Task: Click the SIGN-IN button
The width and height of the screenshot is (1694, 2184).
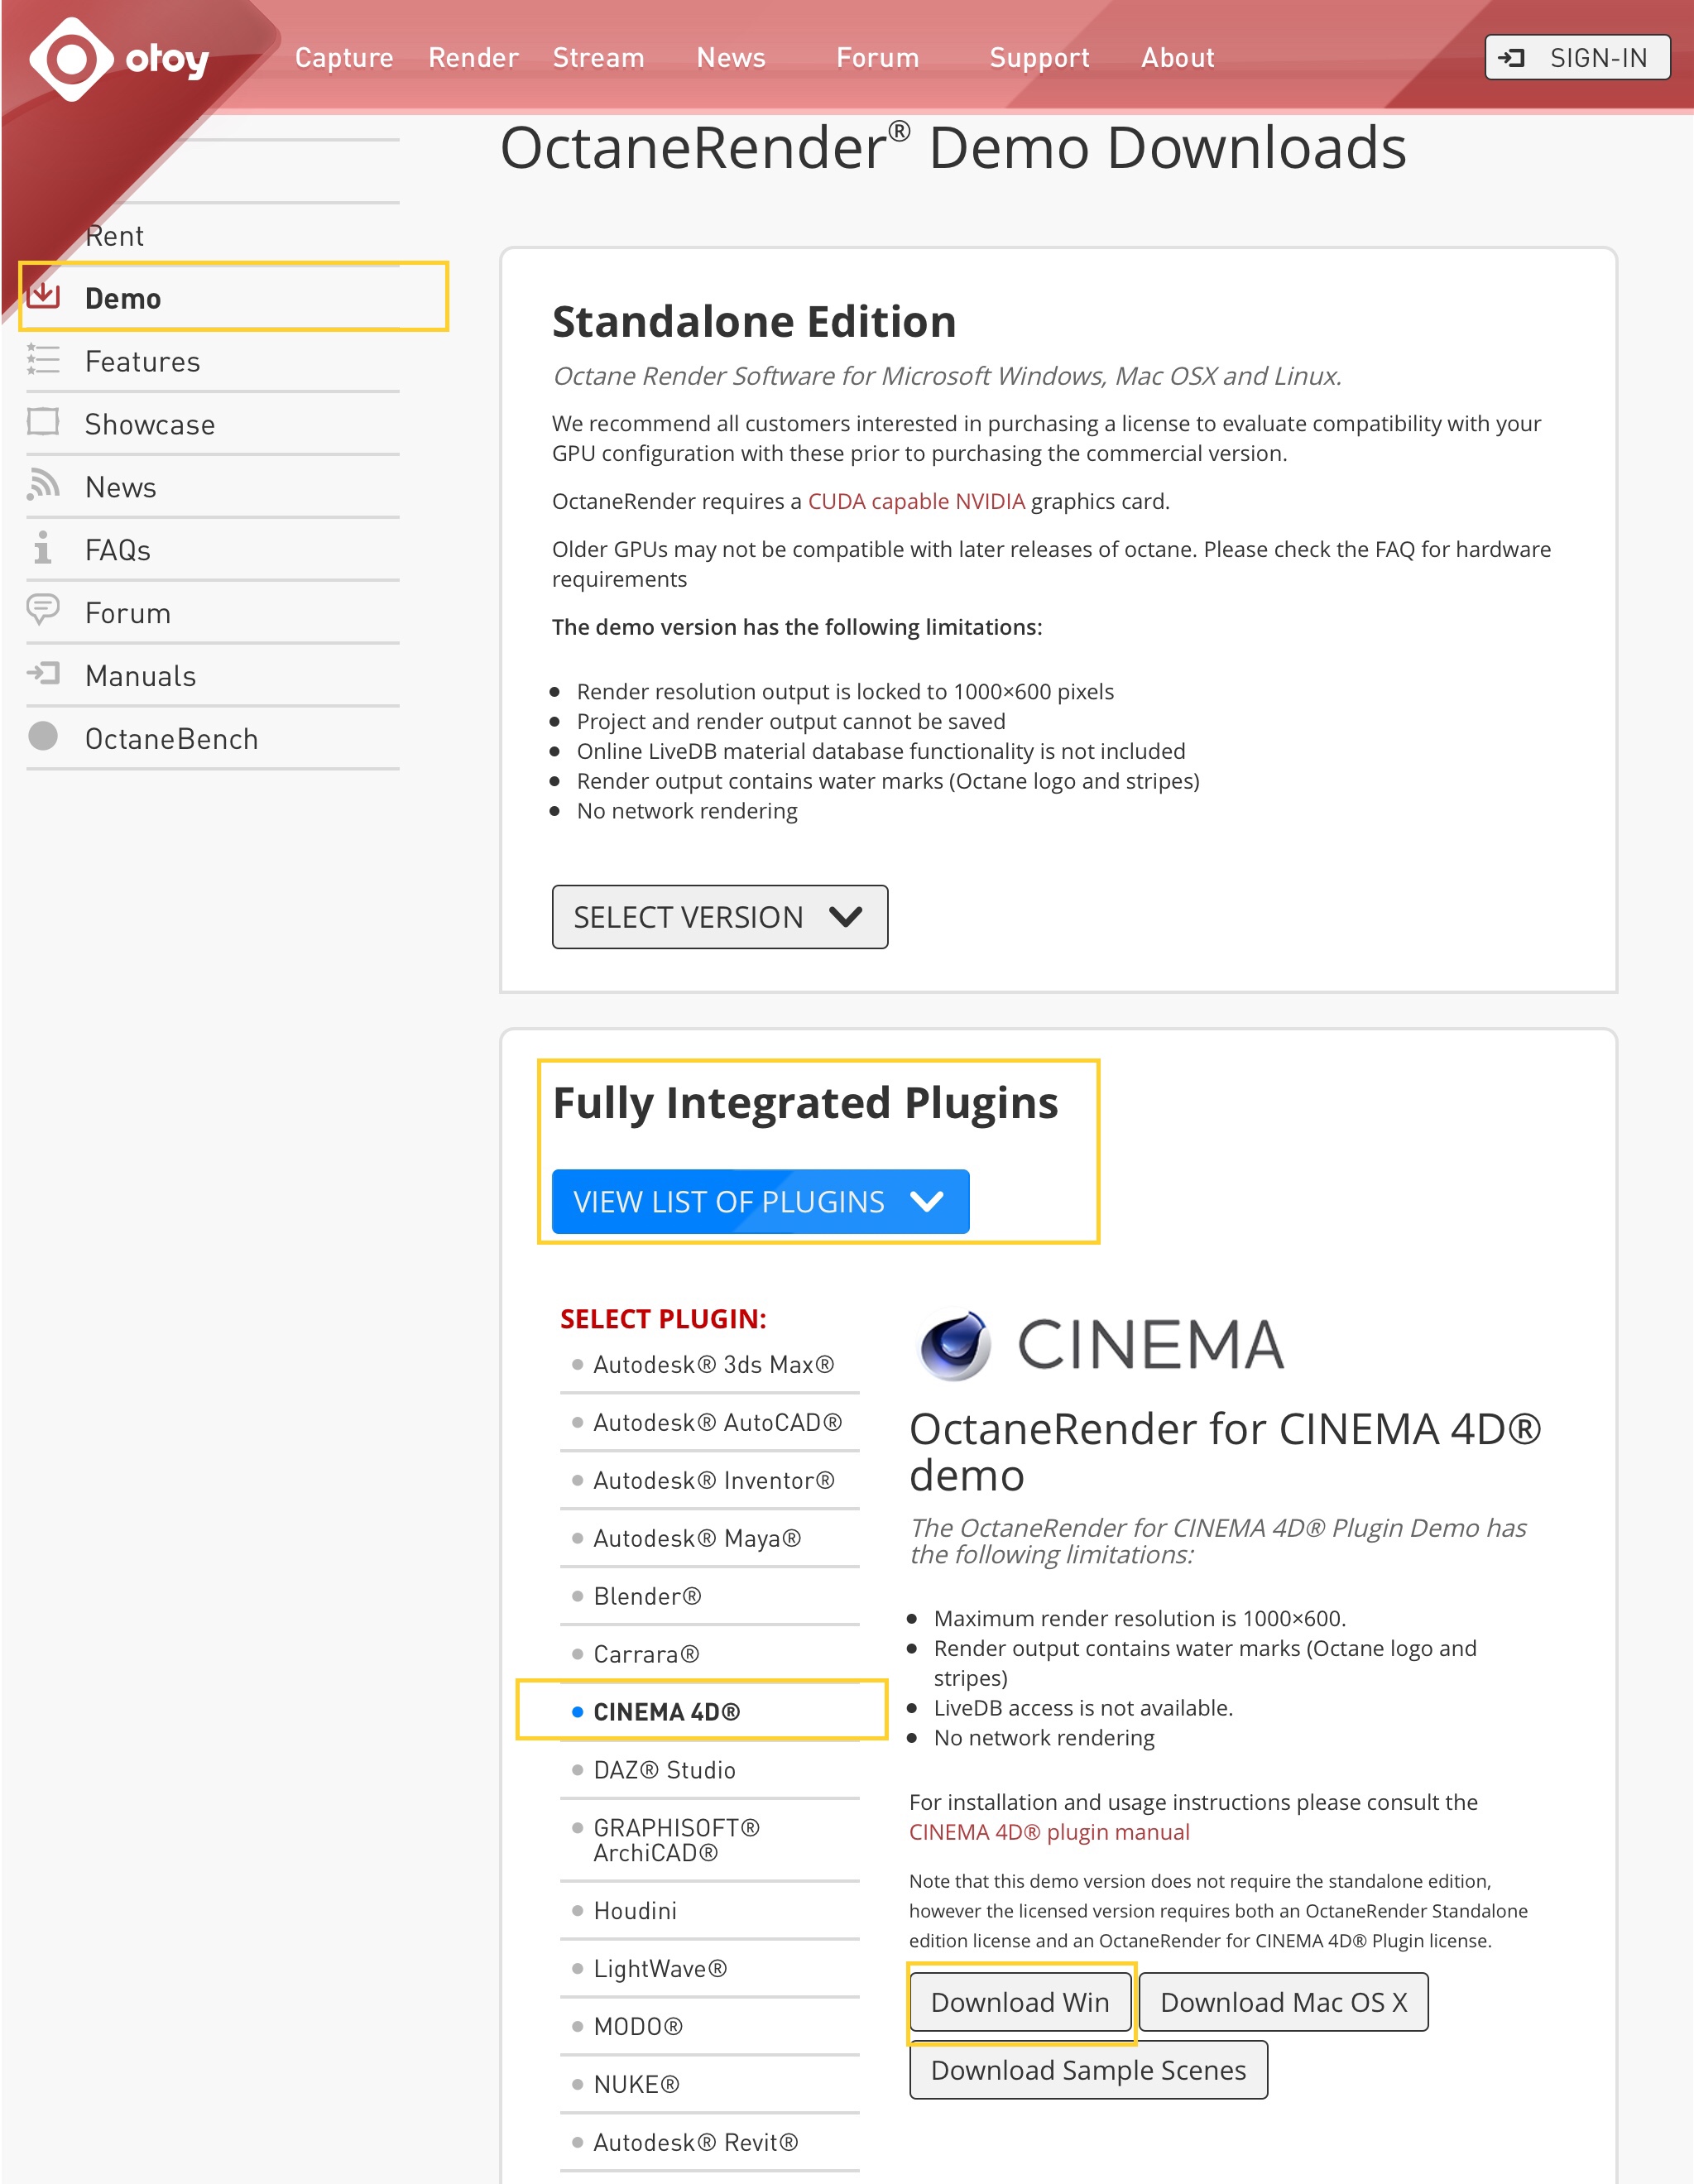Action: pos(1577,58)
